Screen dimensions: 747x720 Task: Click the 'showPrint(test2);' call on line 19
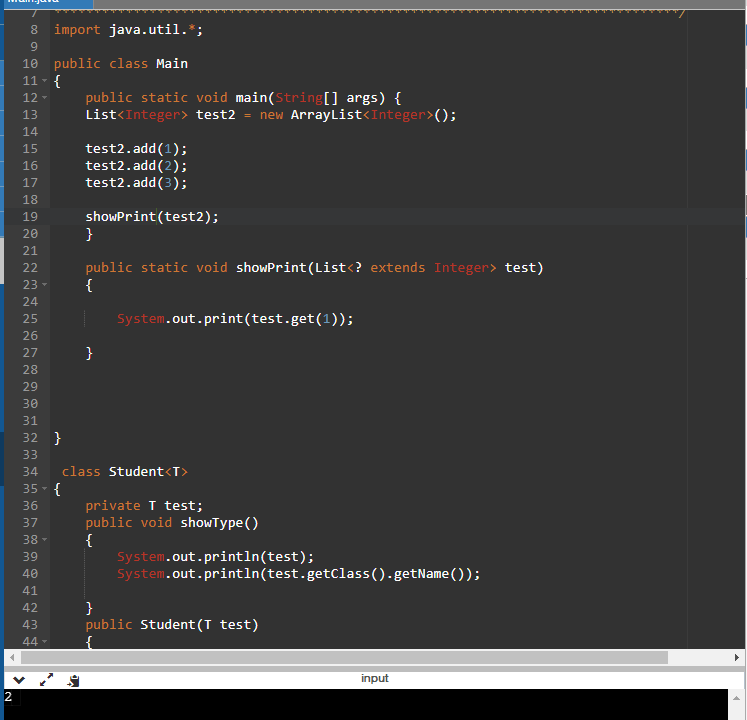point(152,217)
